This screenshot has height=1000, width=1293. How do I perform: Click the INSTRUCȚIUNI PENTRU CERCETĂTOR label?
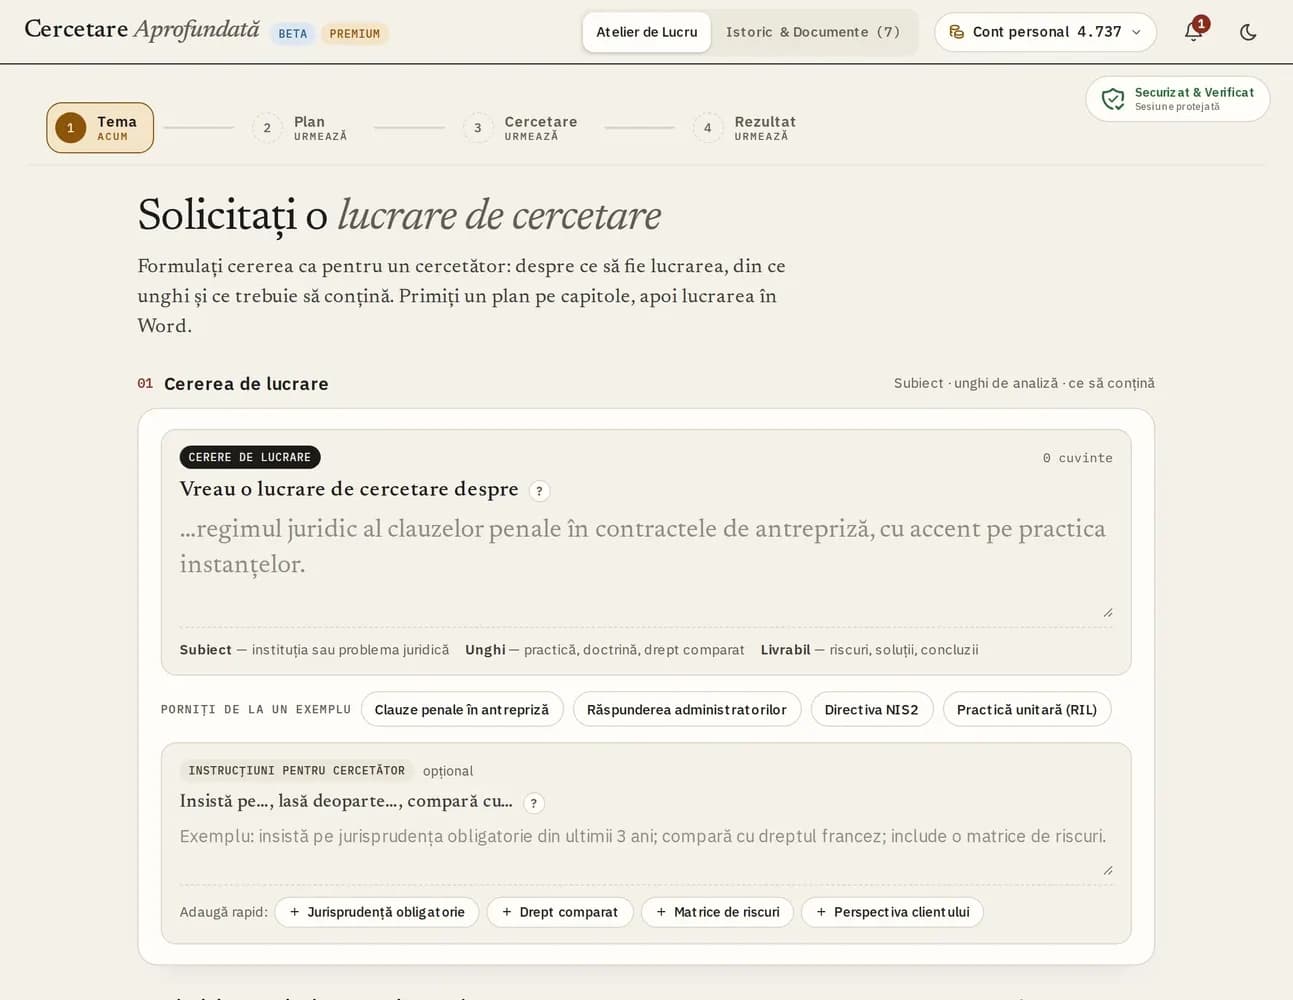click(297, 770)
